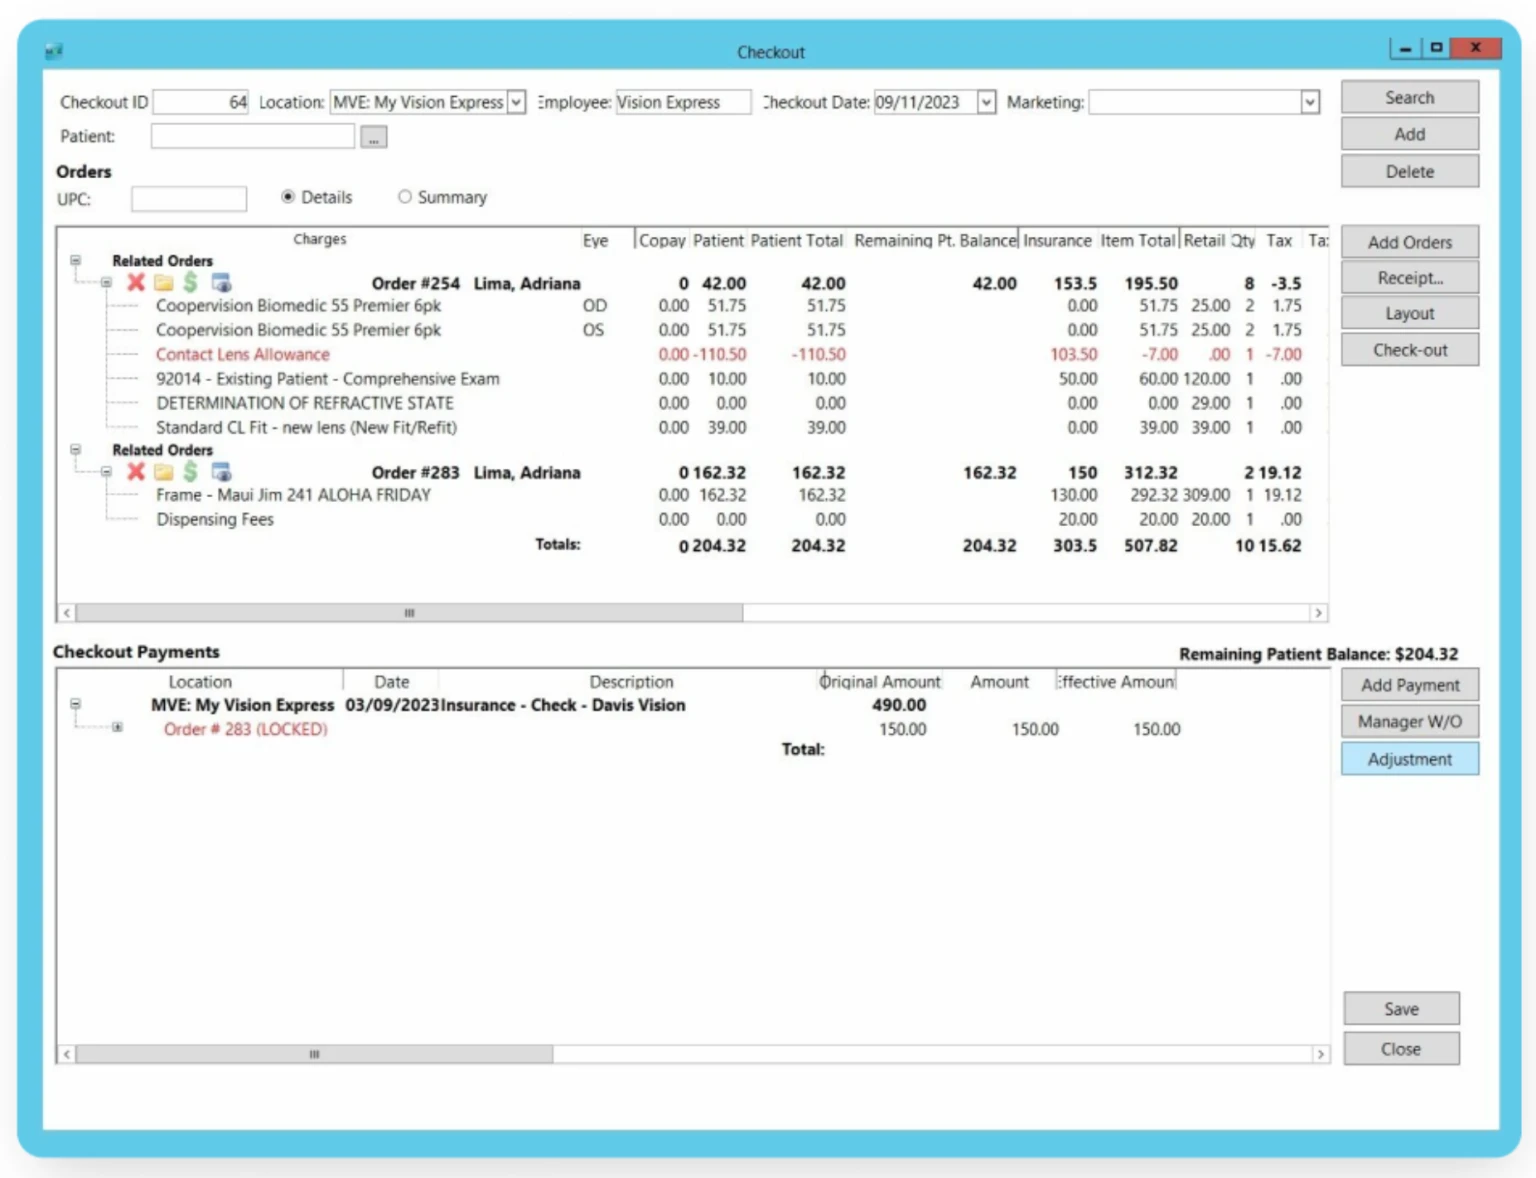Select the Contact Lens Allowance line item

242,354
